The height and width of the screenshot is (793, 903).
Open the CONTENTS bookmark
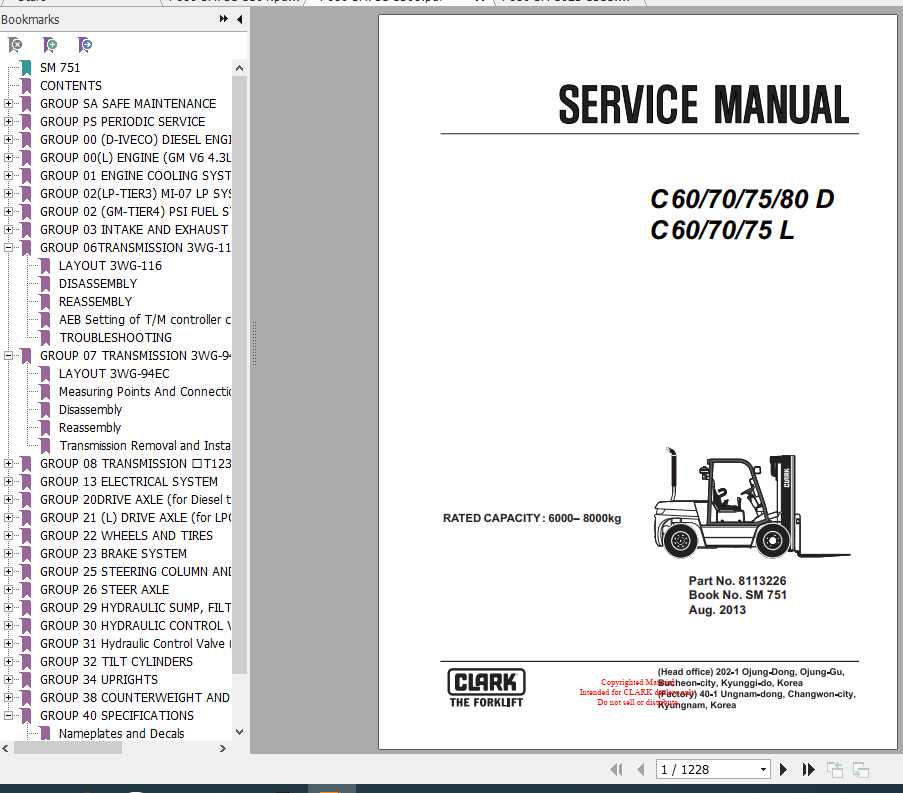[x=71, y=86]
